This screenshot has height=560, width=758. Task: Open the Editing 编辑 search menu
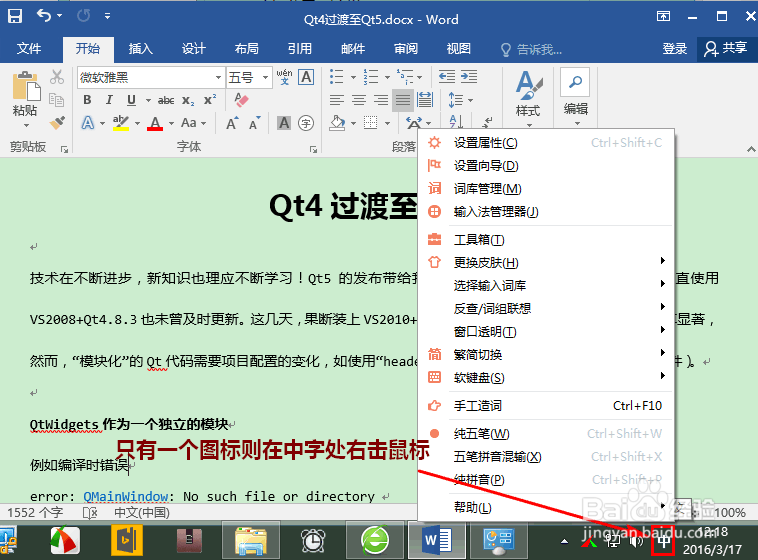(x=575, y=97)
